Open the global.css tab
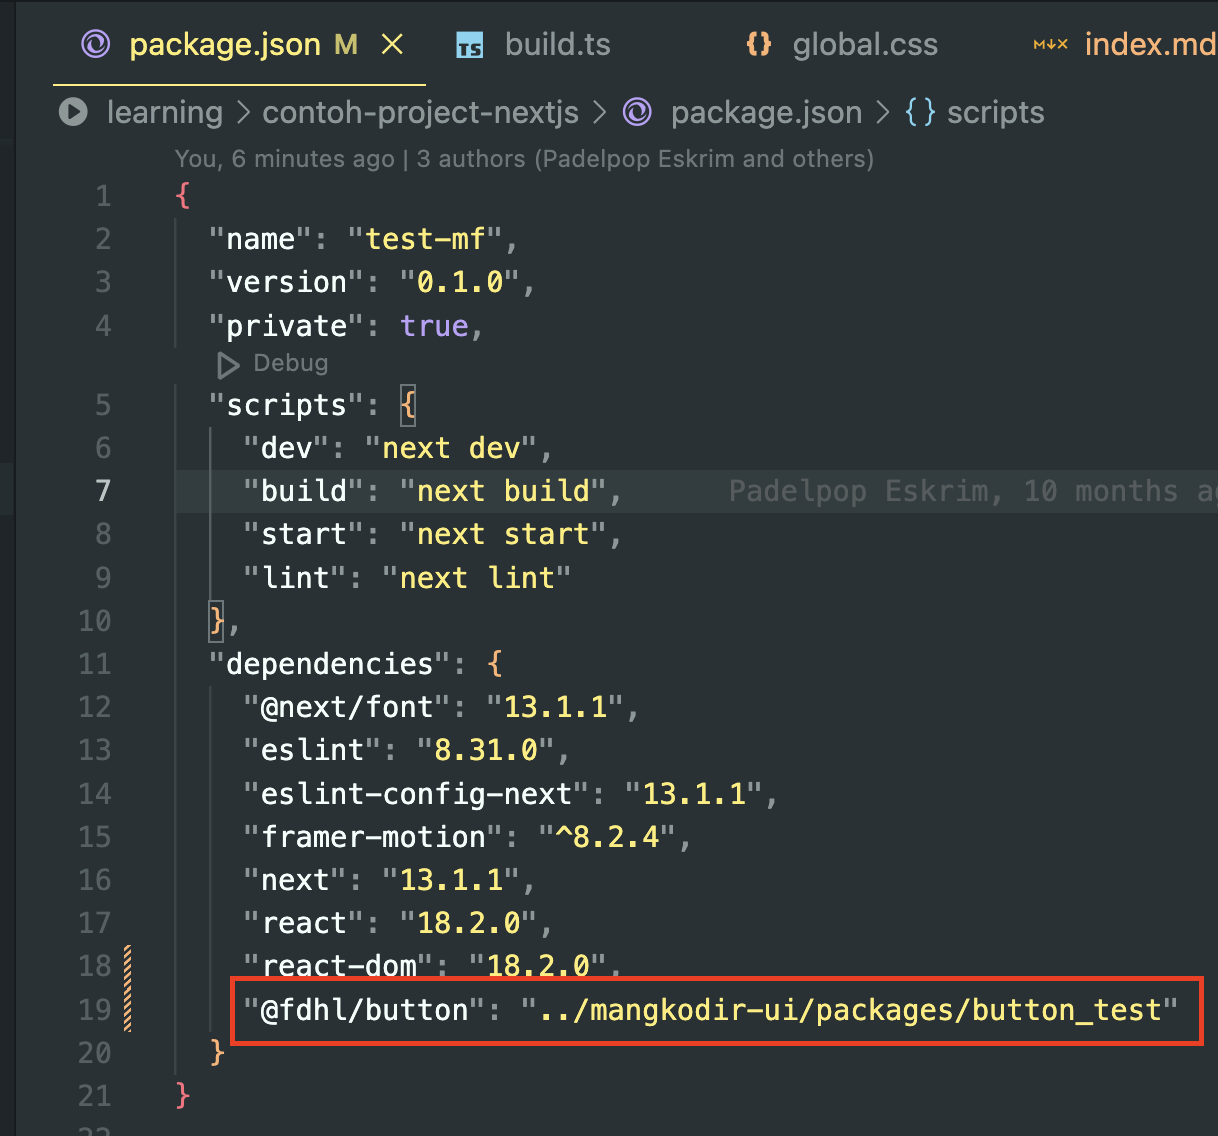The width and height of the screenshot is (1218, 1136). coord(865,44)
